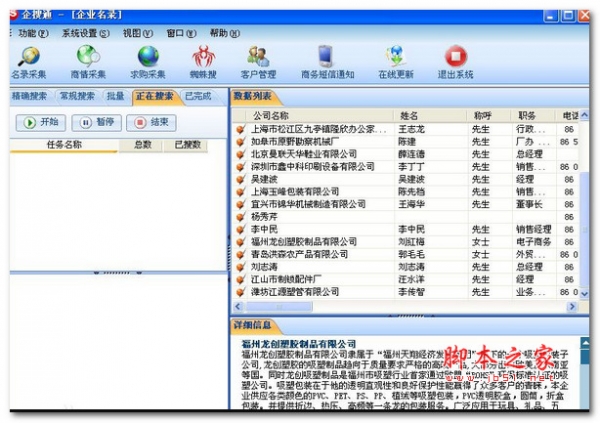
Task: Open the 商情采集 globe tool
Action: 88,62
